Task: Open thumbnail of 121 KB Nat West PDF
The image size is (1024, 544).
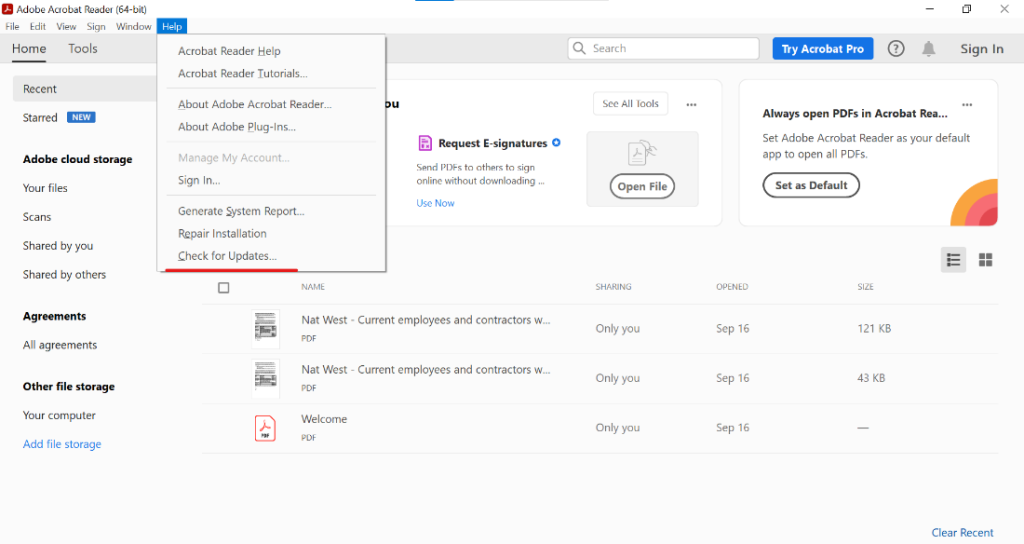Action: click(x=265, y=328)
